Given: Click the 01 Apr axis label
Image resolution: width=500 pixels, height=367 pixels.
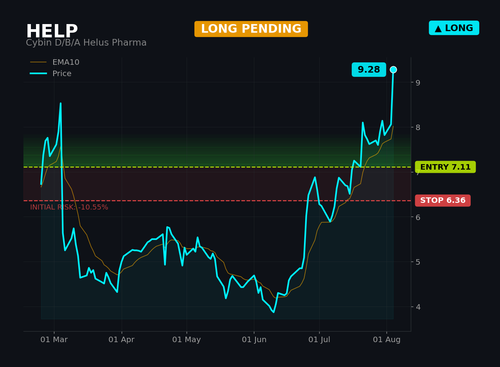Looking at the screenshot, I should point(121,340).
